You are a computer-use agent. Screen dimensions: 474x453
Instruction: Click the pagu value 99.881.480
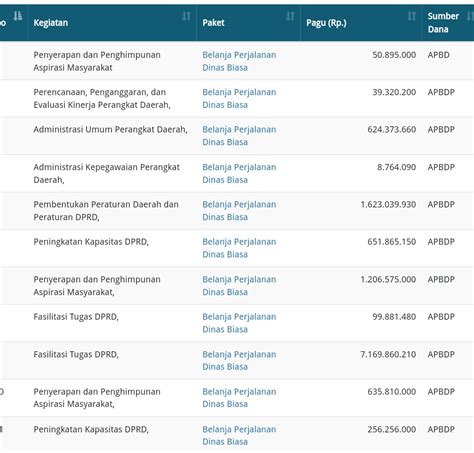[394, 317]
